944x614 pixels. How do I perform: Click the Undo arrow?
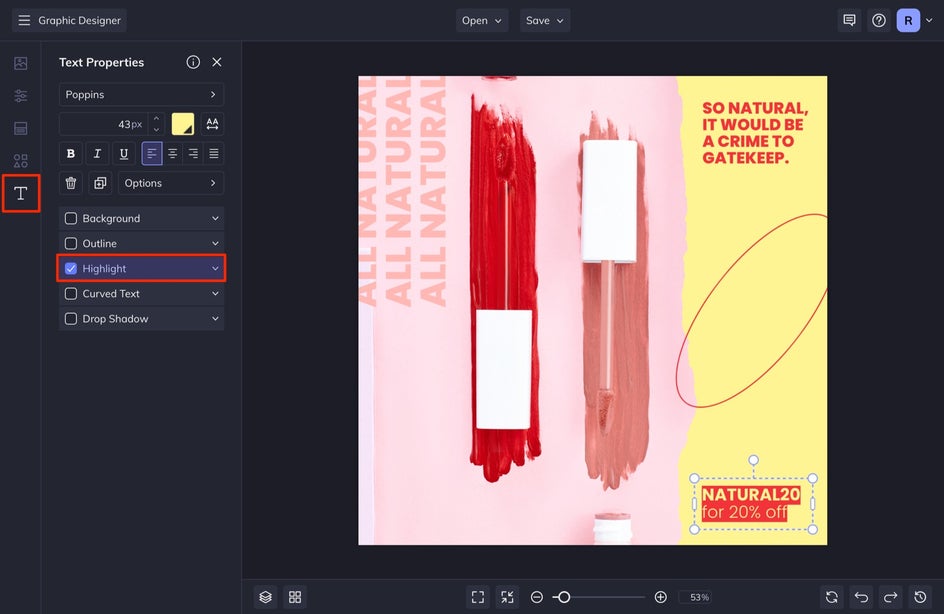(861, 597)
